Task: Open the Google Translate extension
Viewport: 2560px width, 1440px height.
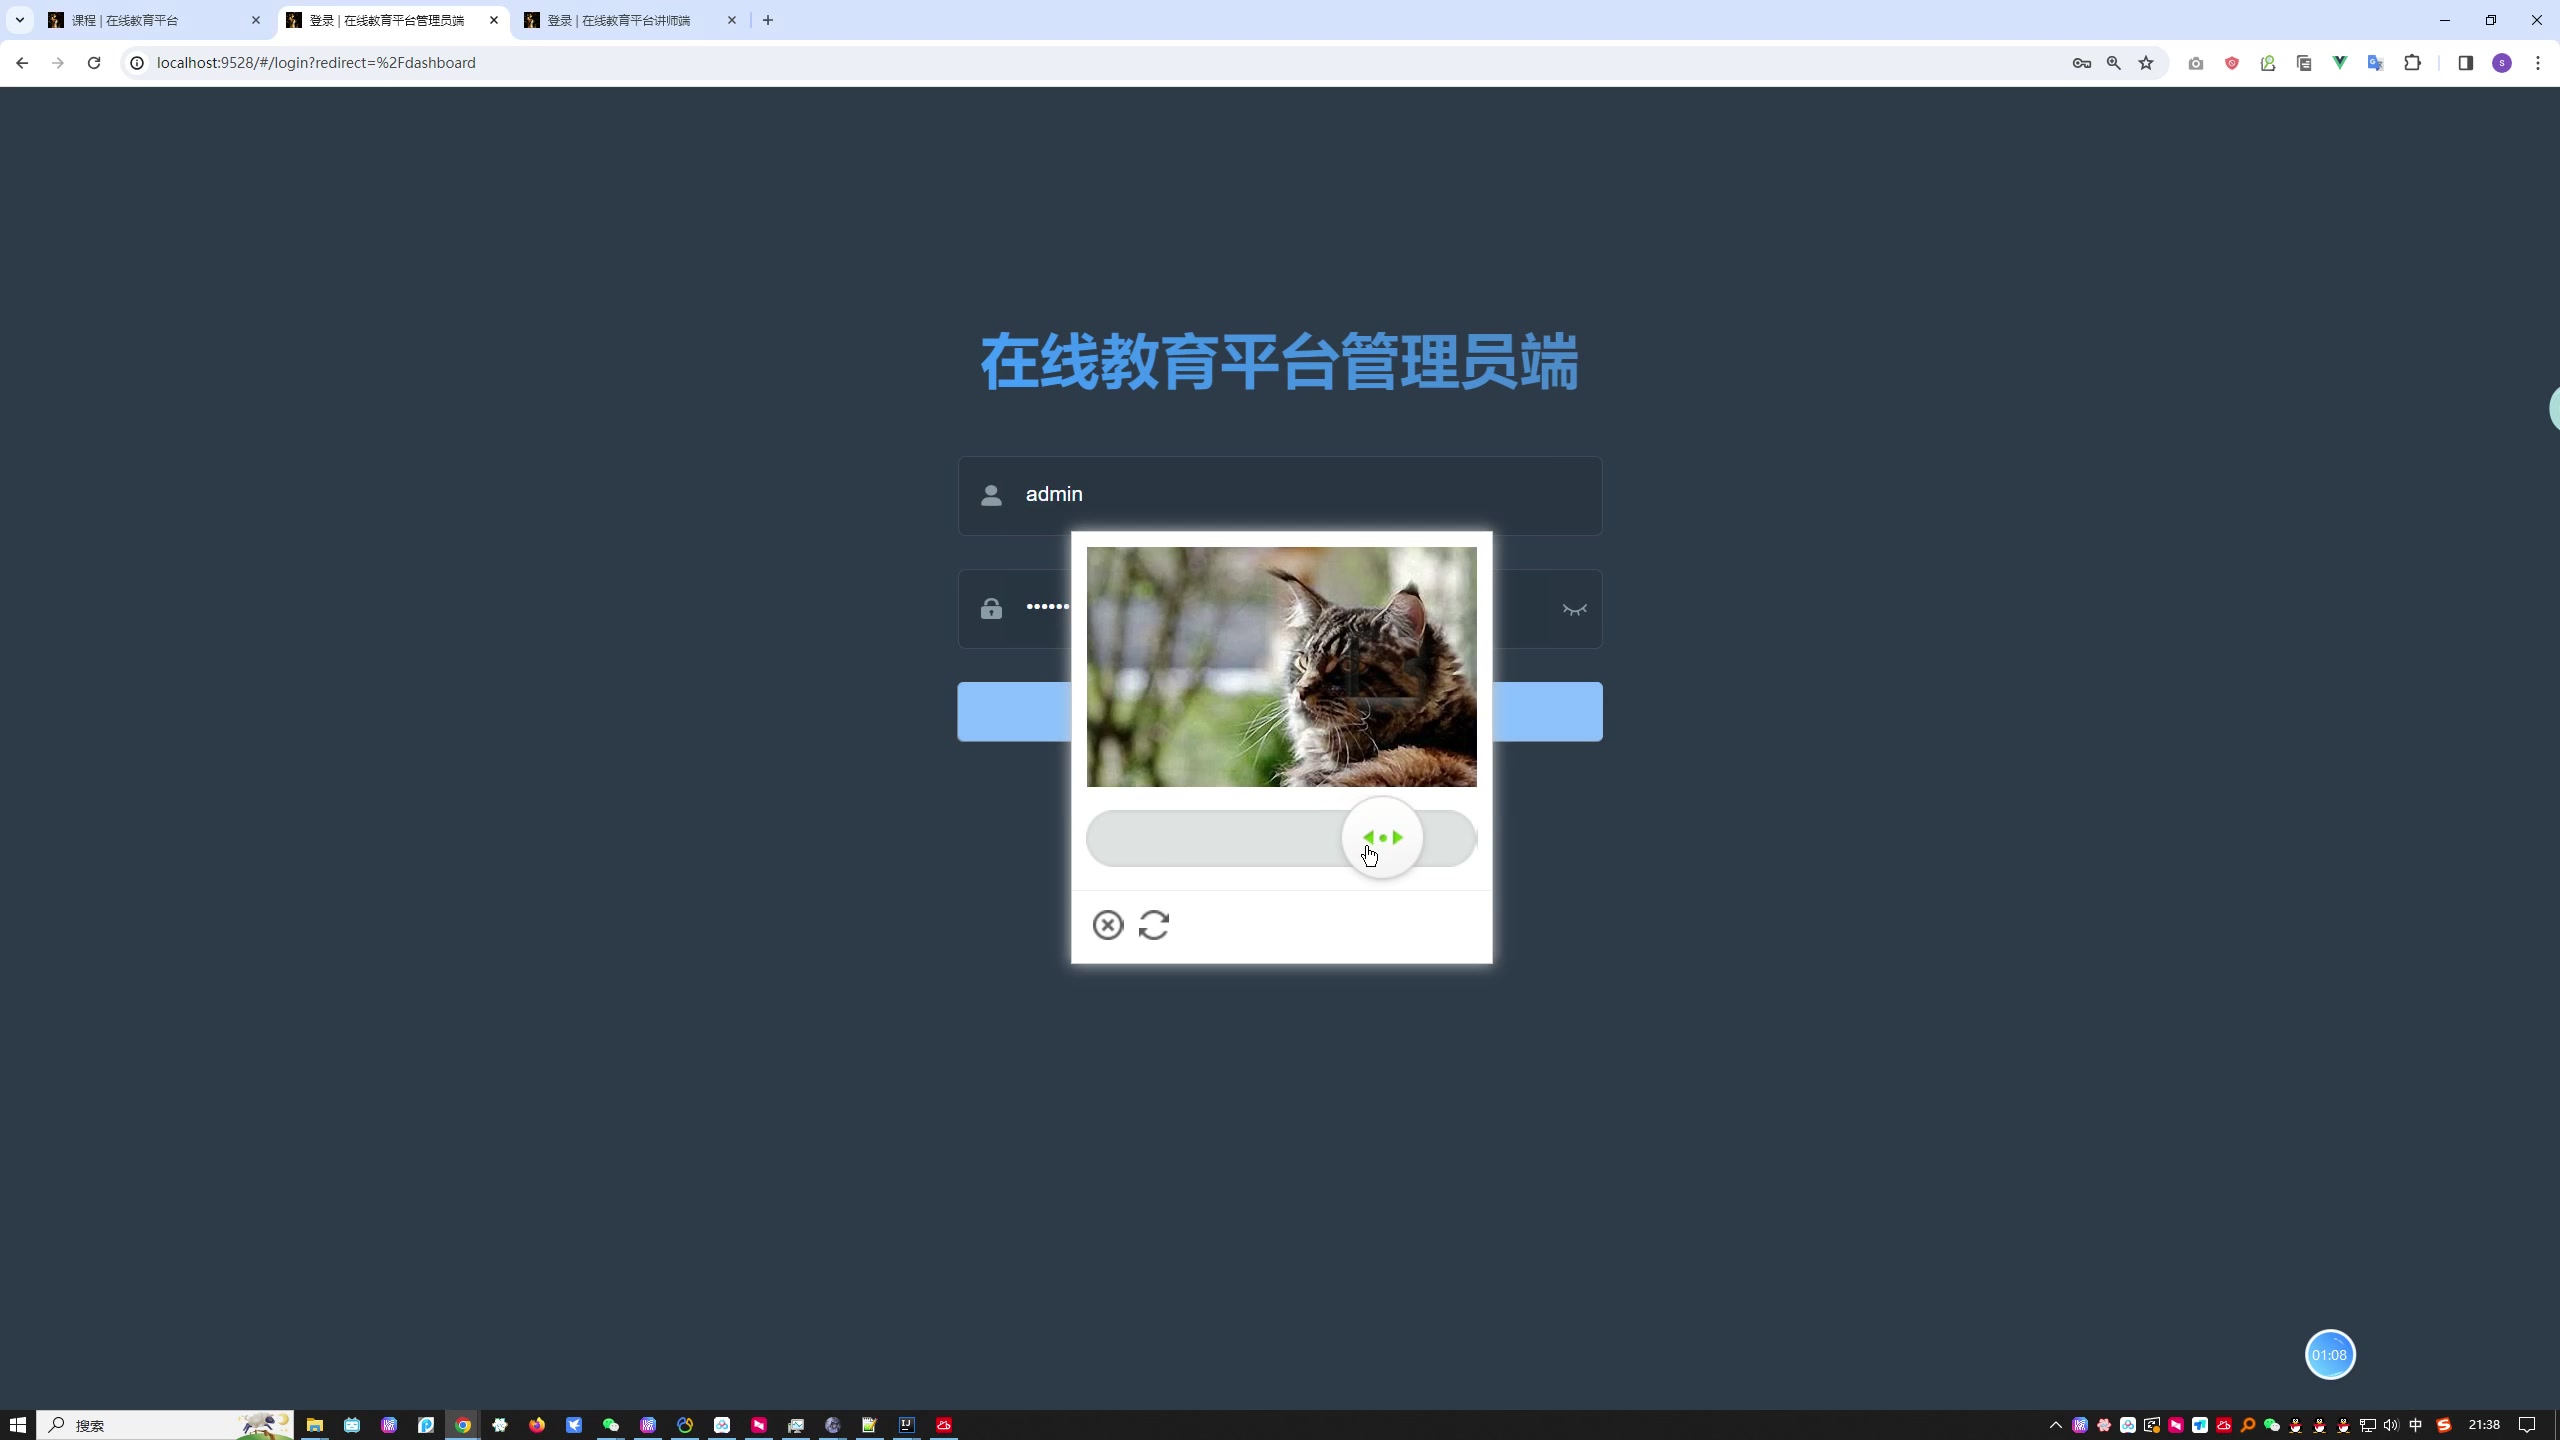Action: [x=2376, y=63]
